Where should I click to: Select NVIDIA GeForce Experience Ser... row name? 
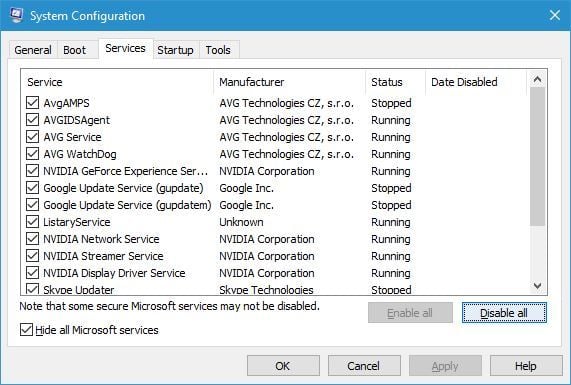click(126, 171)
